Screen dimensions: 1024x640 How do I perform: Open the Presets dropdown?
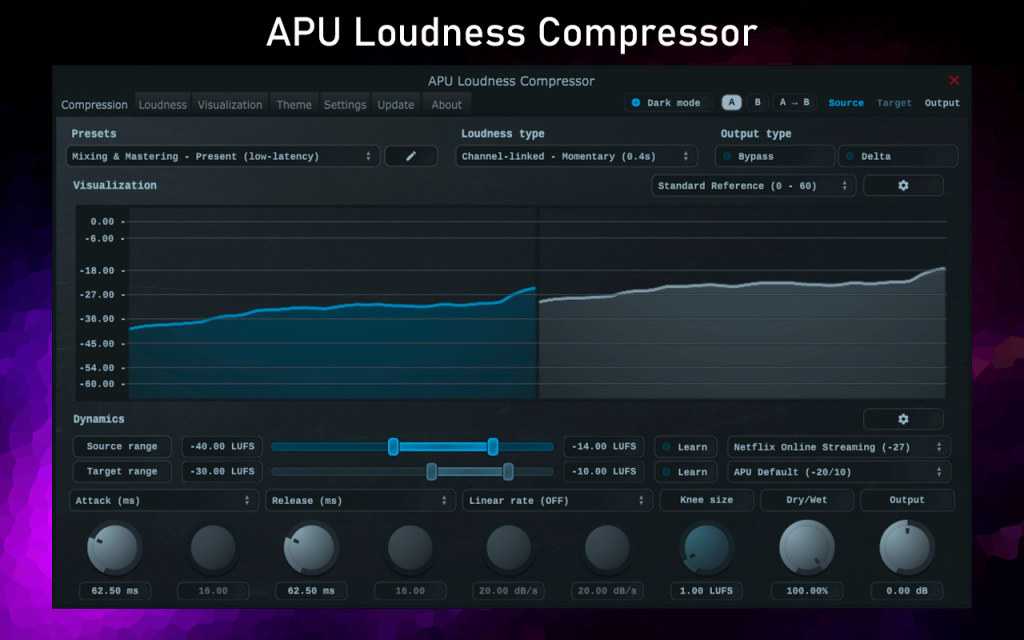[223, 156]
